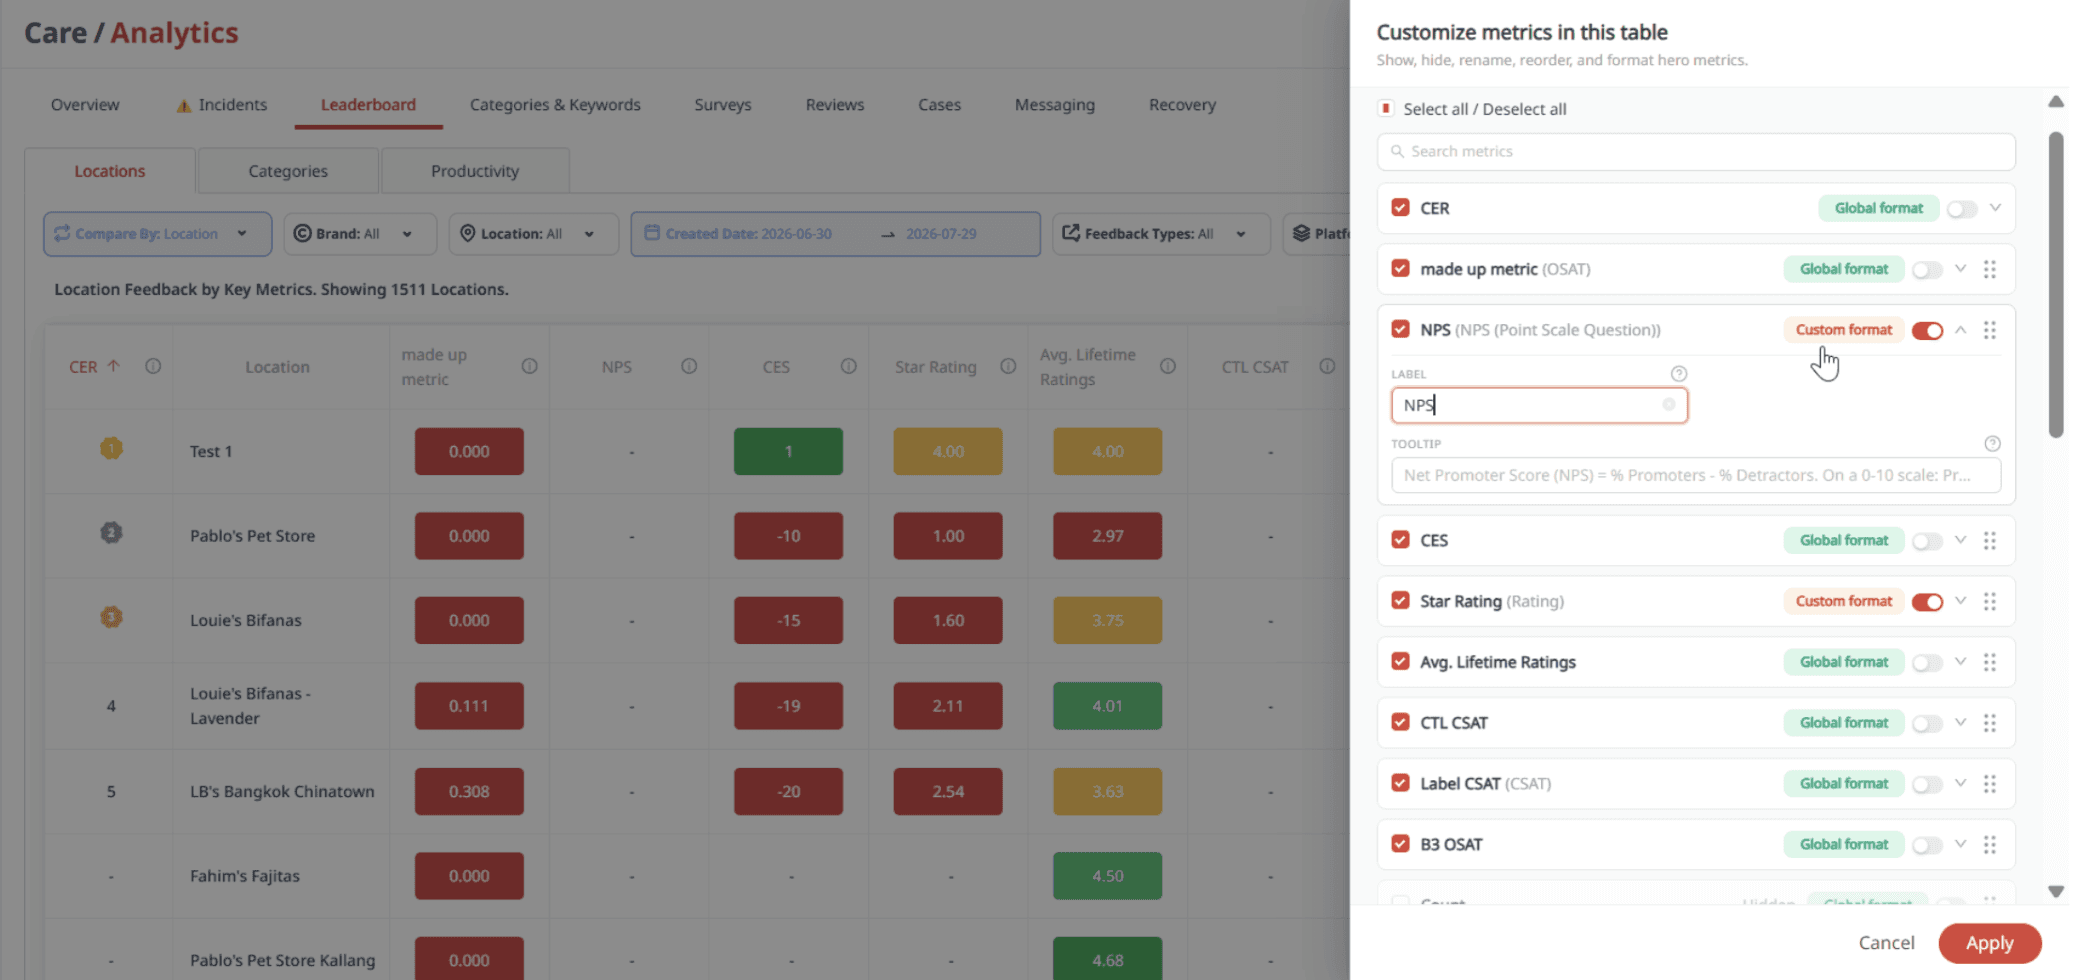Image resolution: width=2076 pixels, height=980 pixels.
Task: Open the Compare By: Location dropdown
Action: pyautogui.click(x=158, y=234)
